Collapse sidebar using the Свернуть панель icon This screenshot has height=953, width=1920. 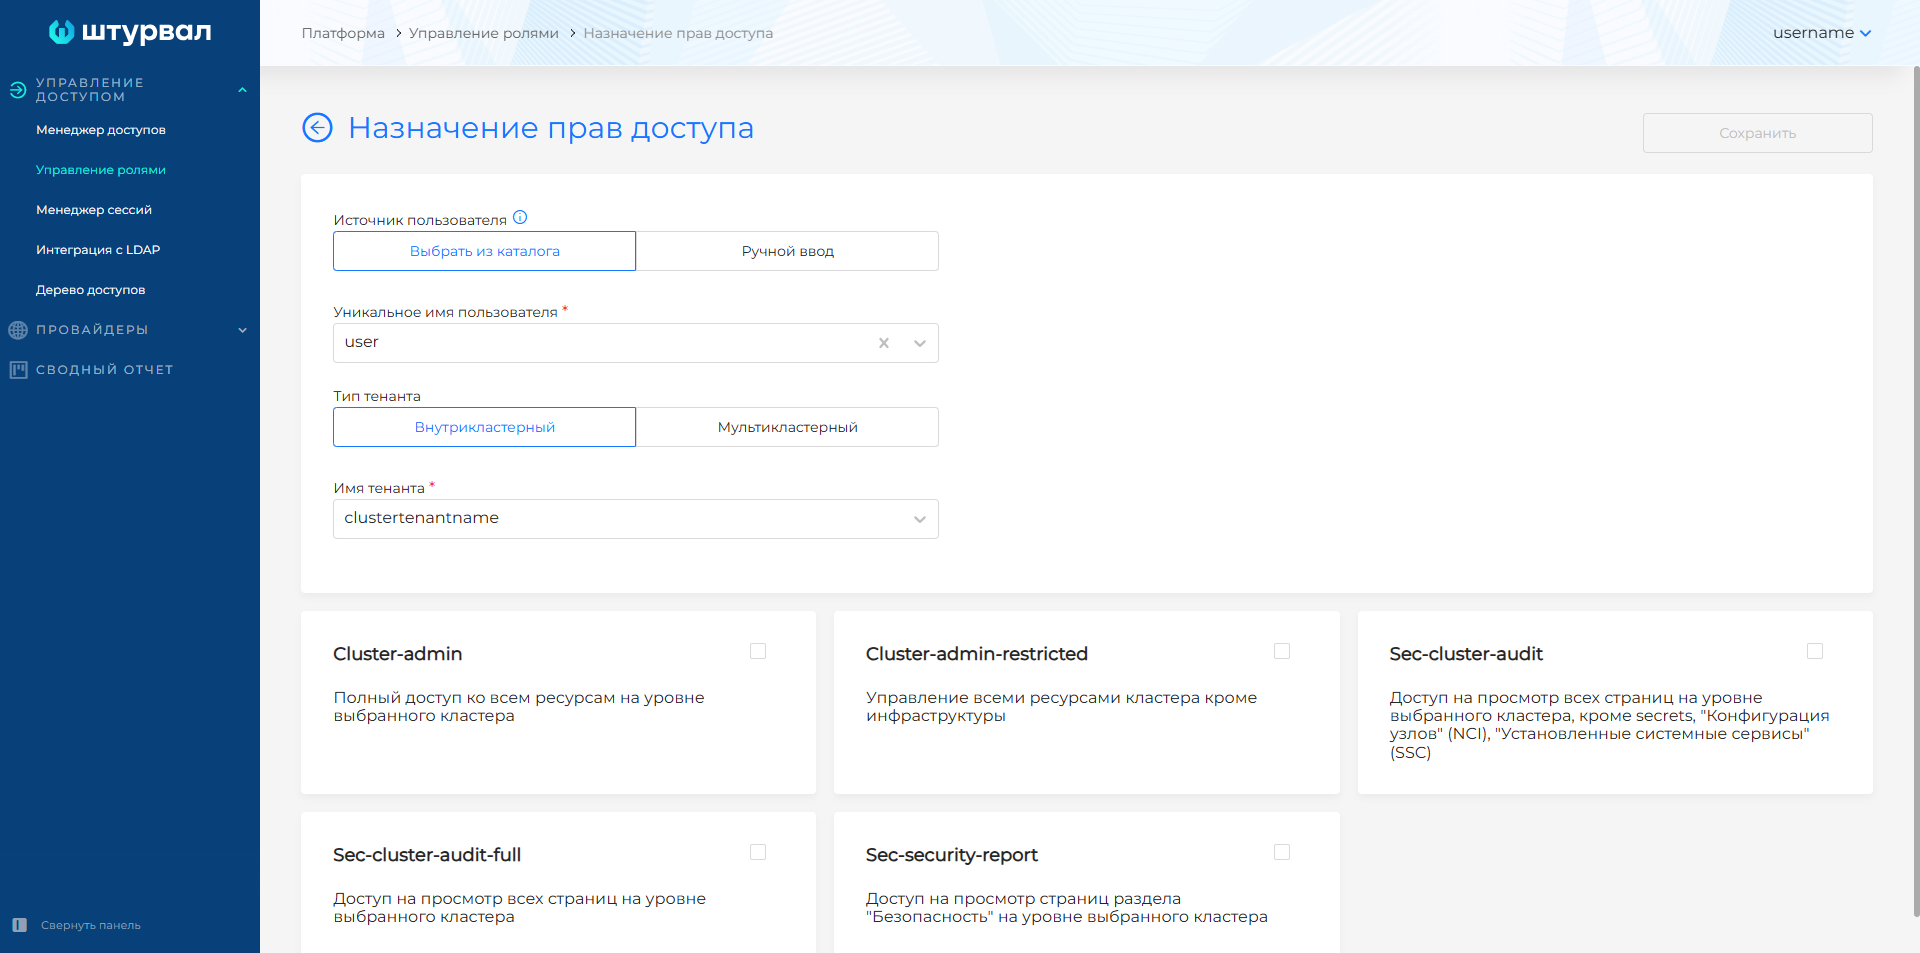tap(19, 925)
